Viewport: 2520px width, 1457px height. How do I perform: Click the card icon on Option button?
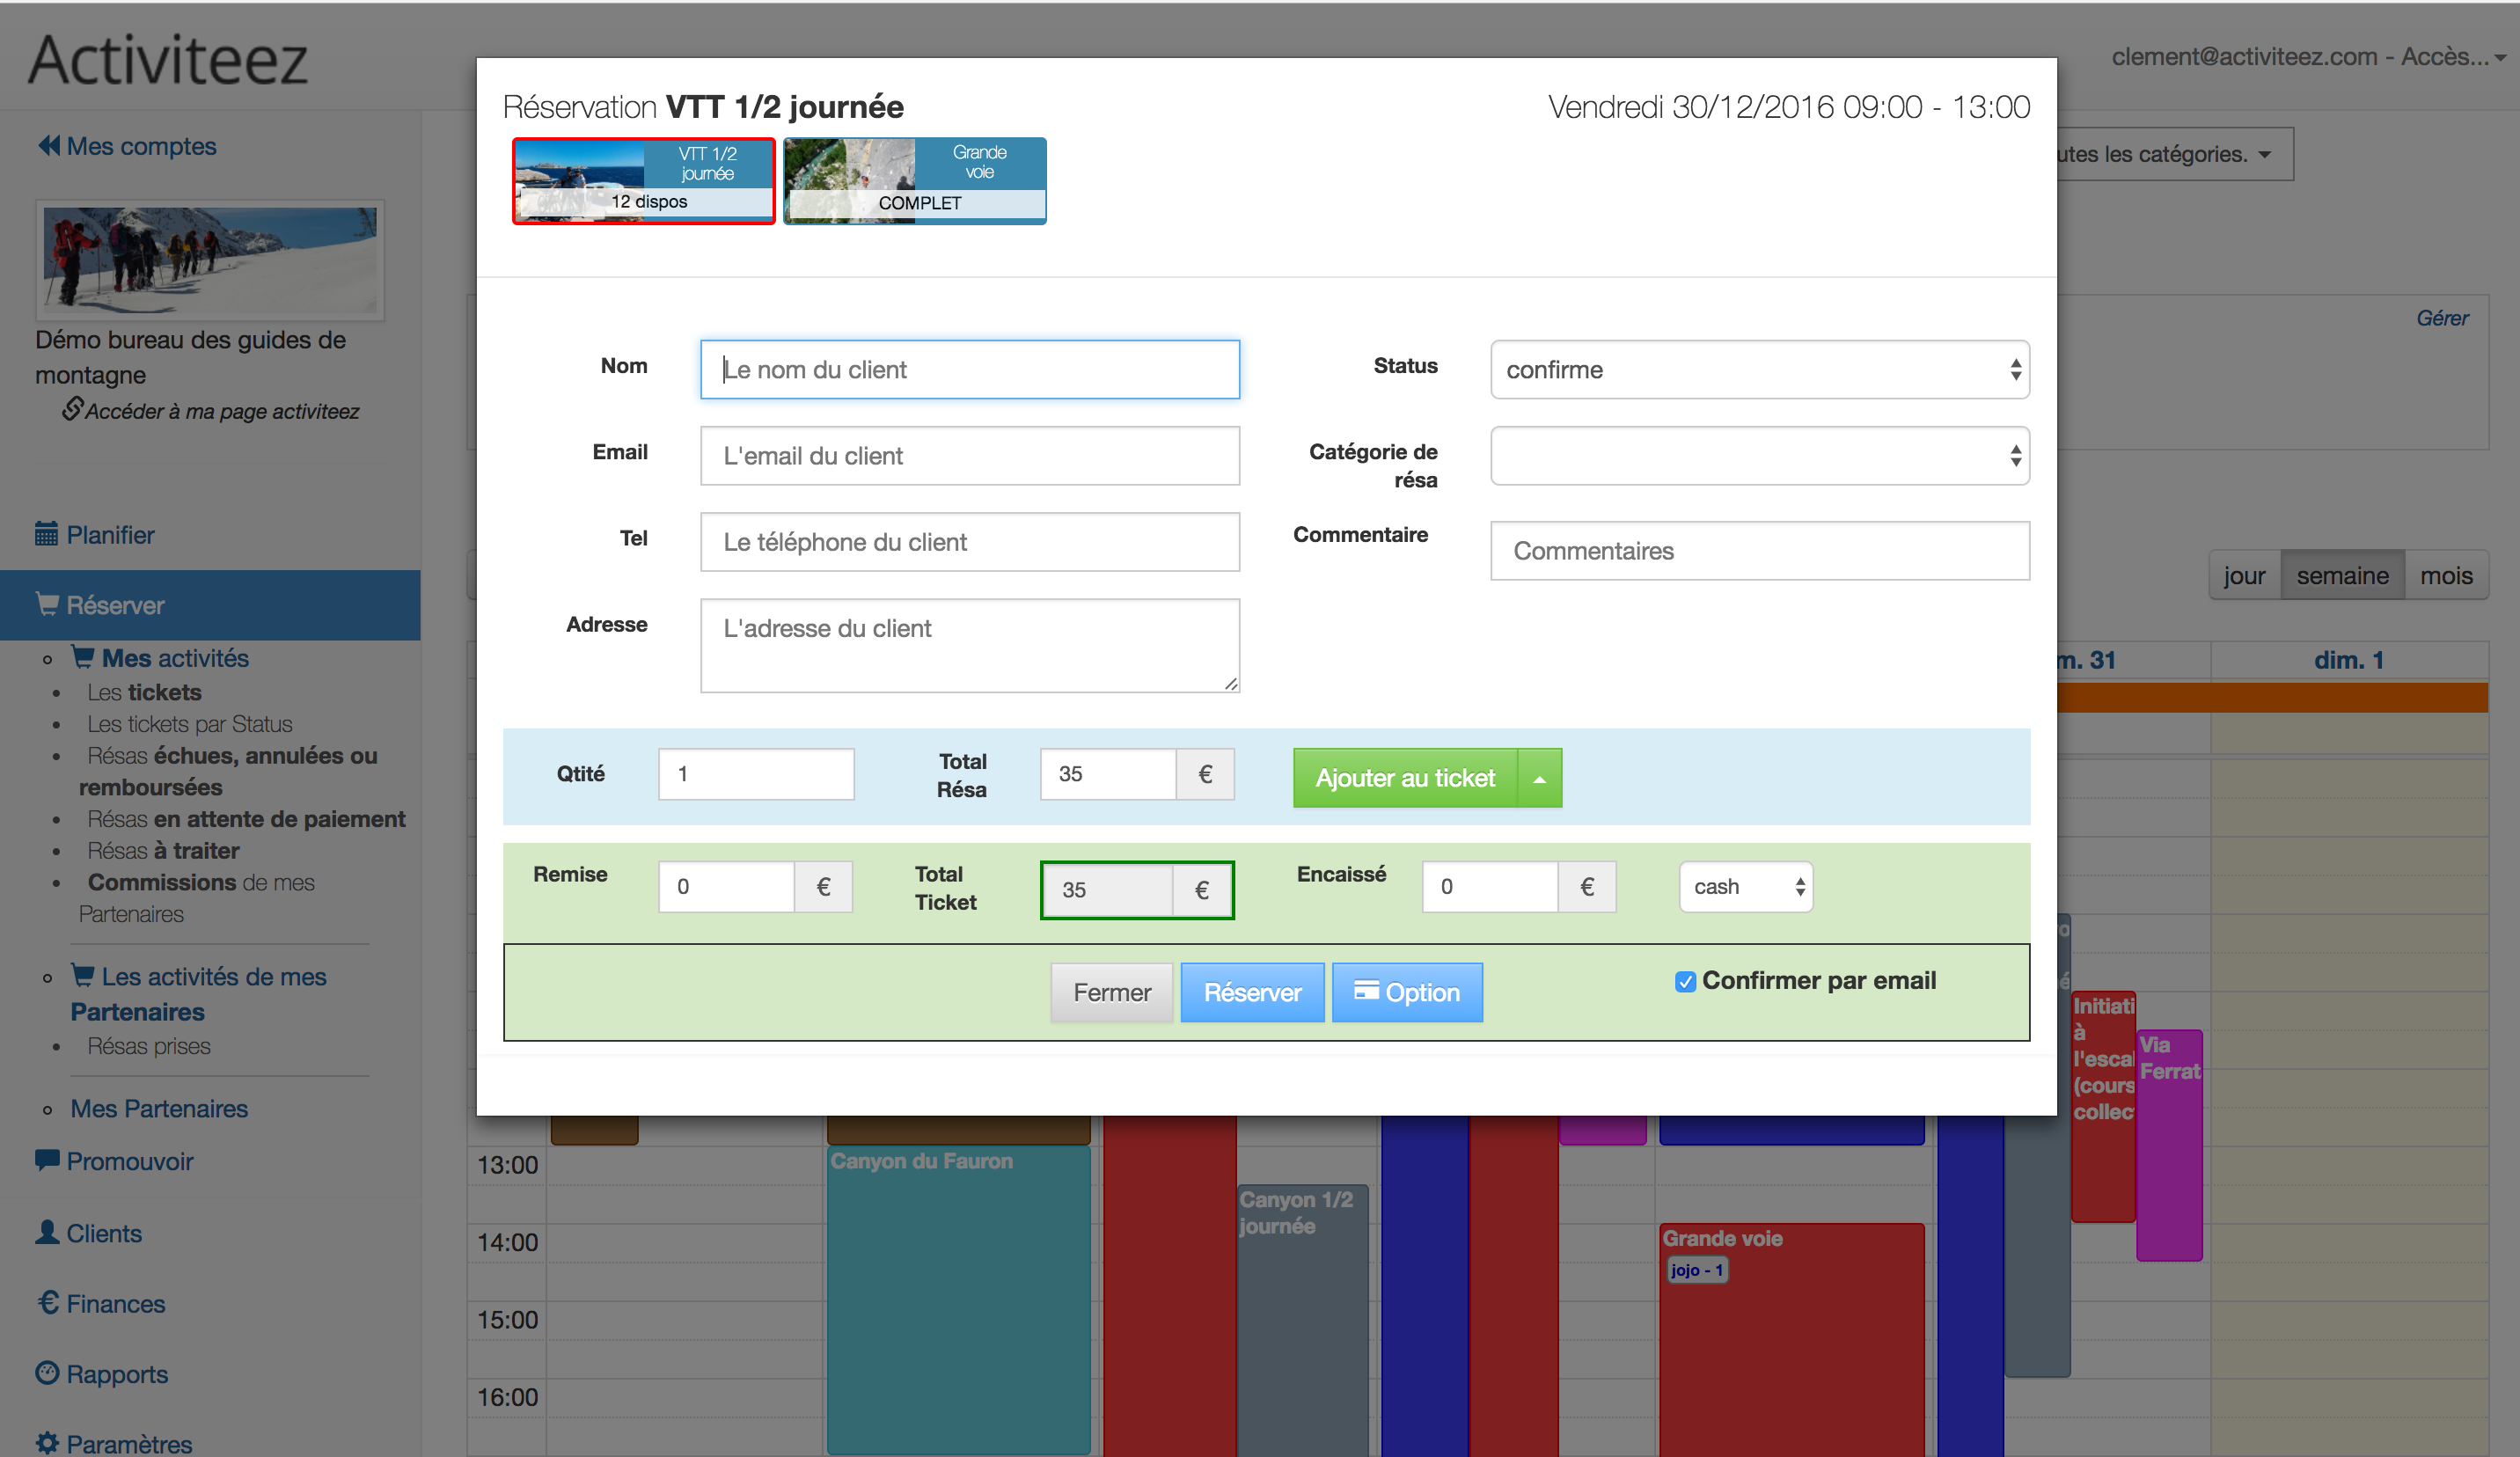click(1366, 990)
